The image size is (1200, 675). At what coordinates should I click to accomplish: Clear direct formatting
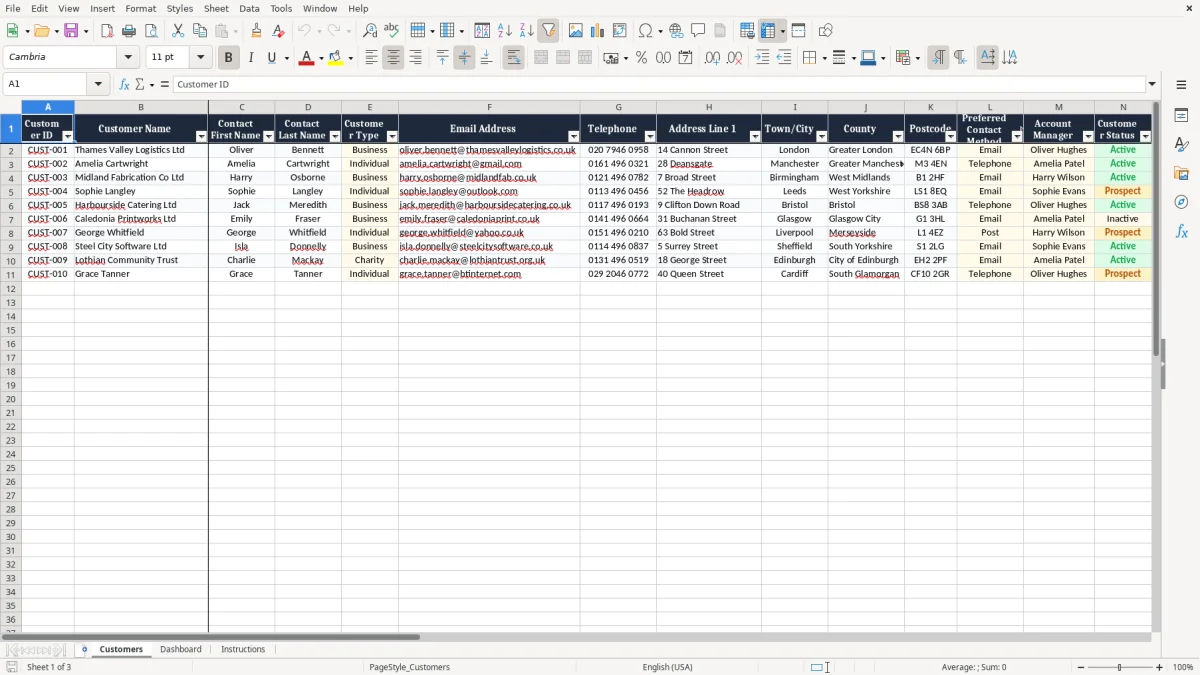coord(278,31)
